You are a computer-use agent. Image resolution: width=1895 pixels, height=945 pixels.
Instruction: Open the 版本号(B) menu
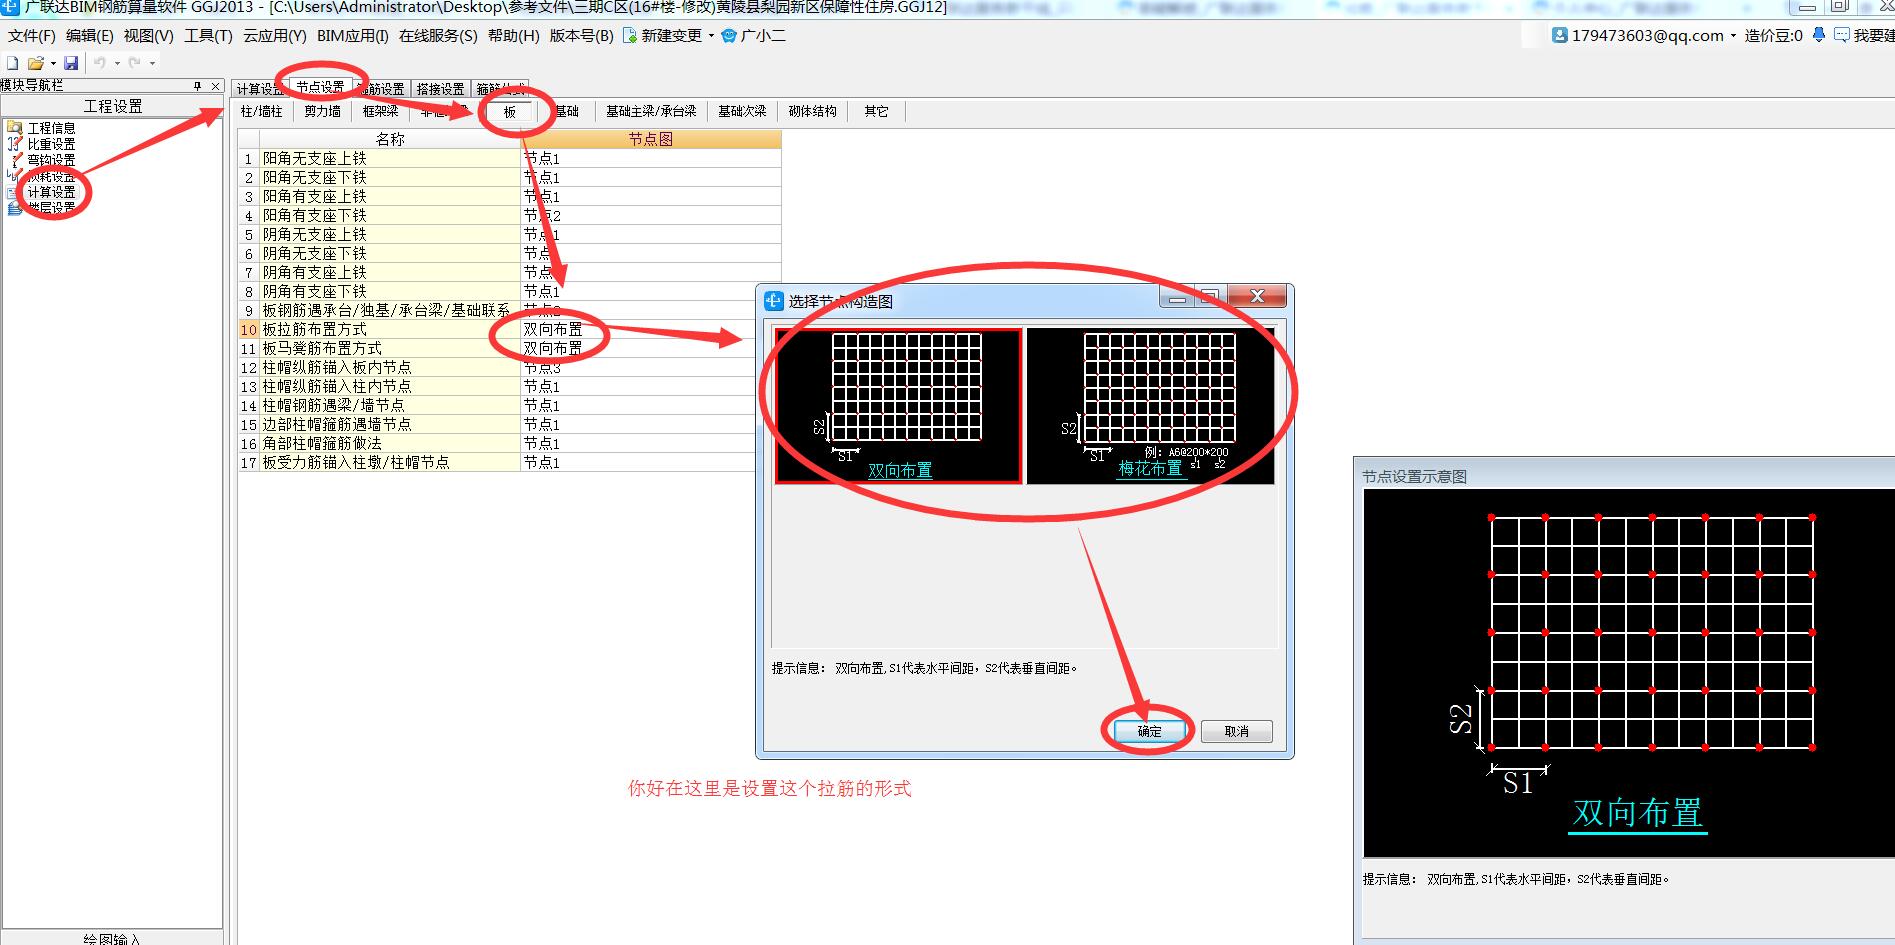pyautogui.click(x=582, y=36)
